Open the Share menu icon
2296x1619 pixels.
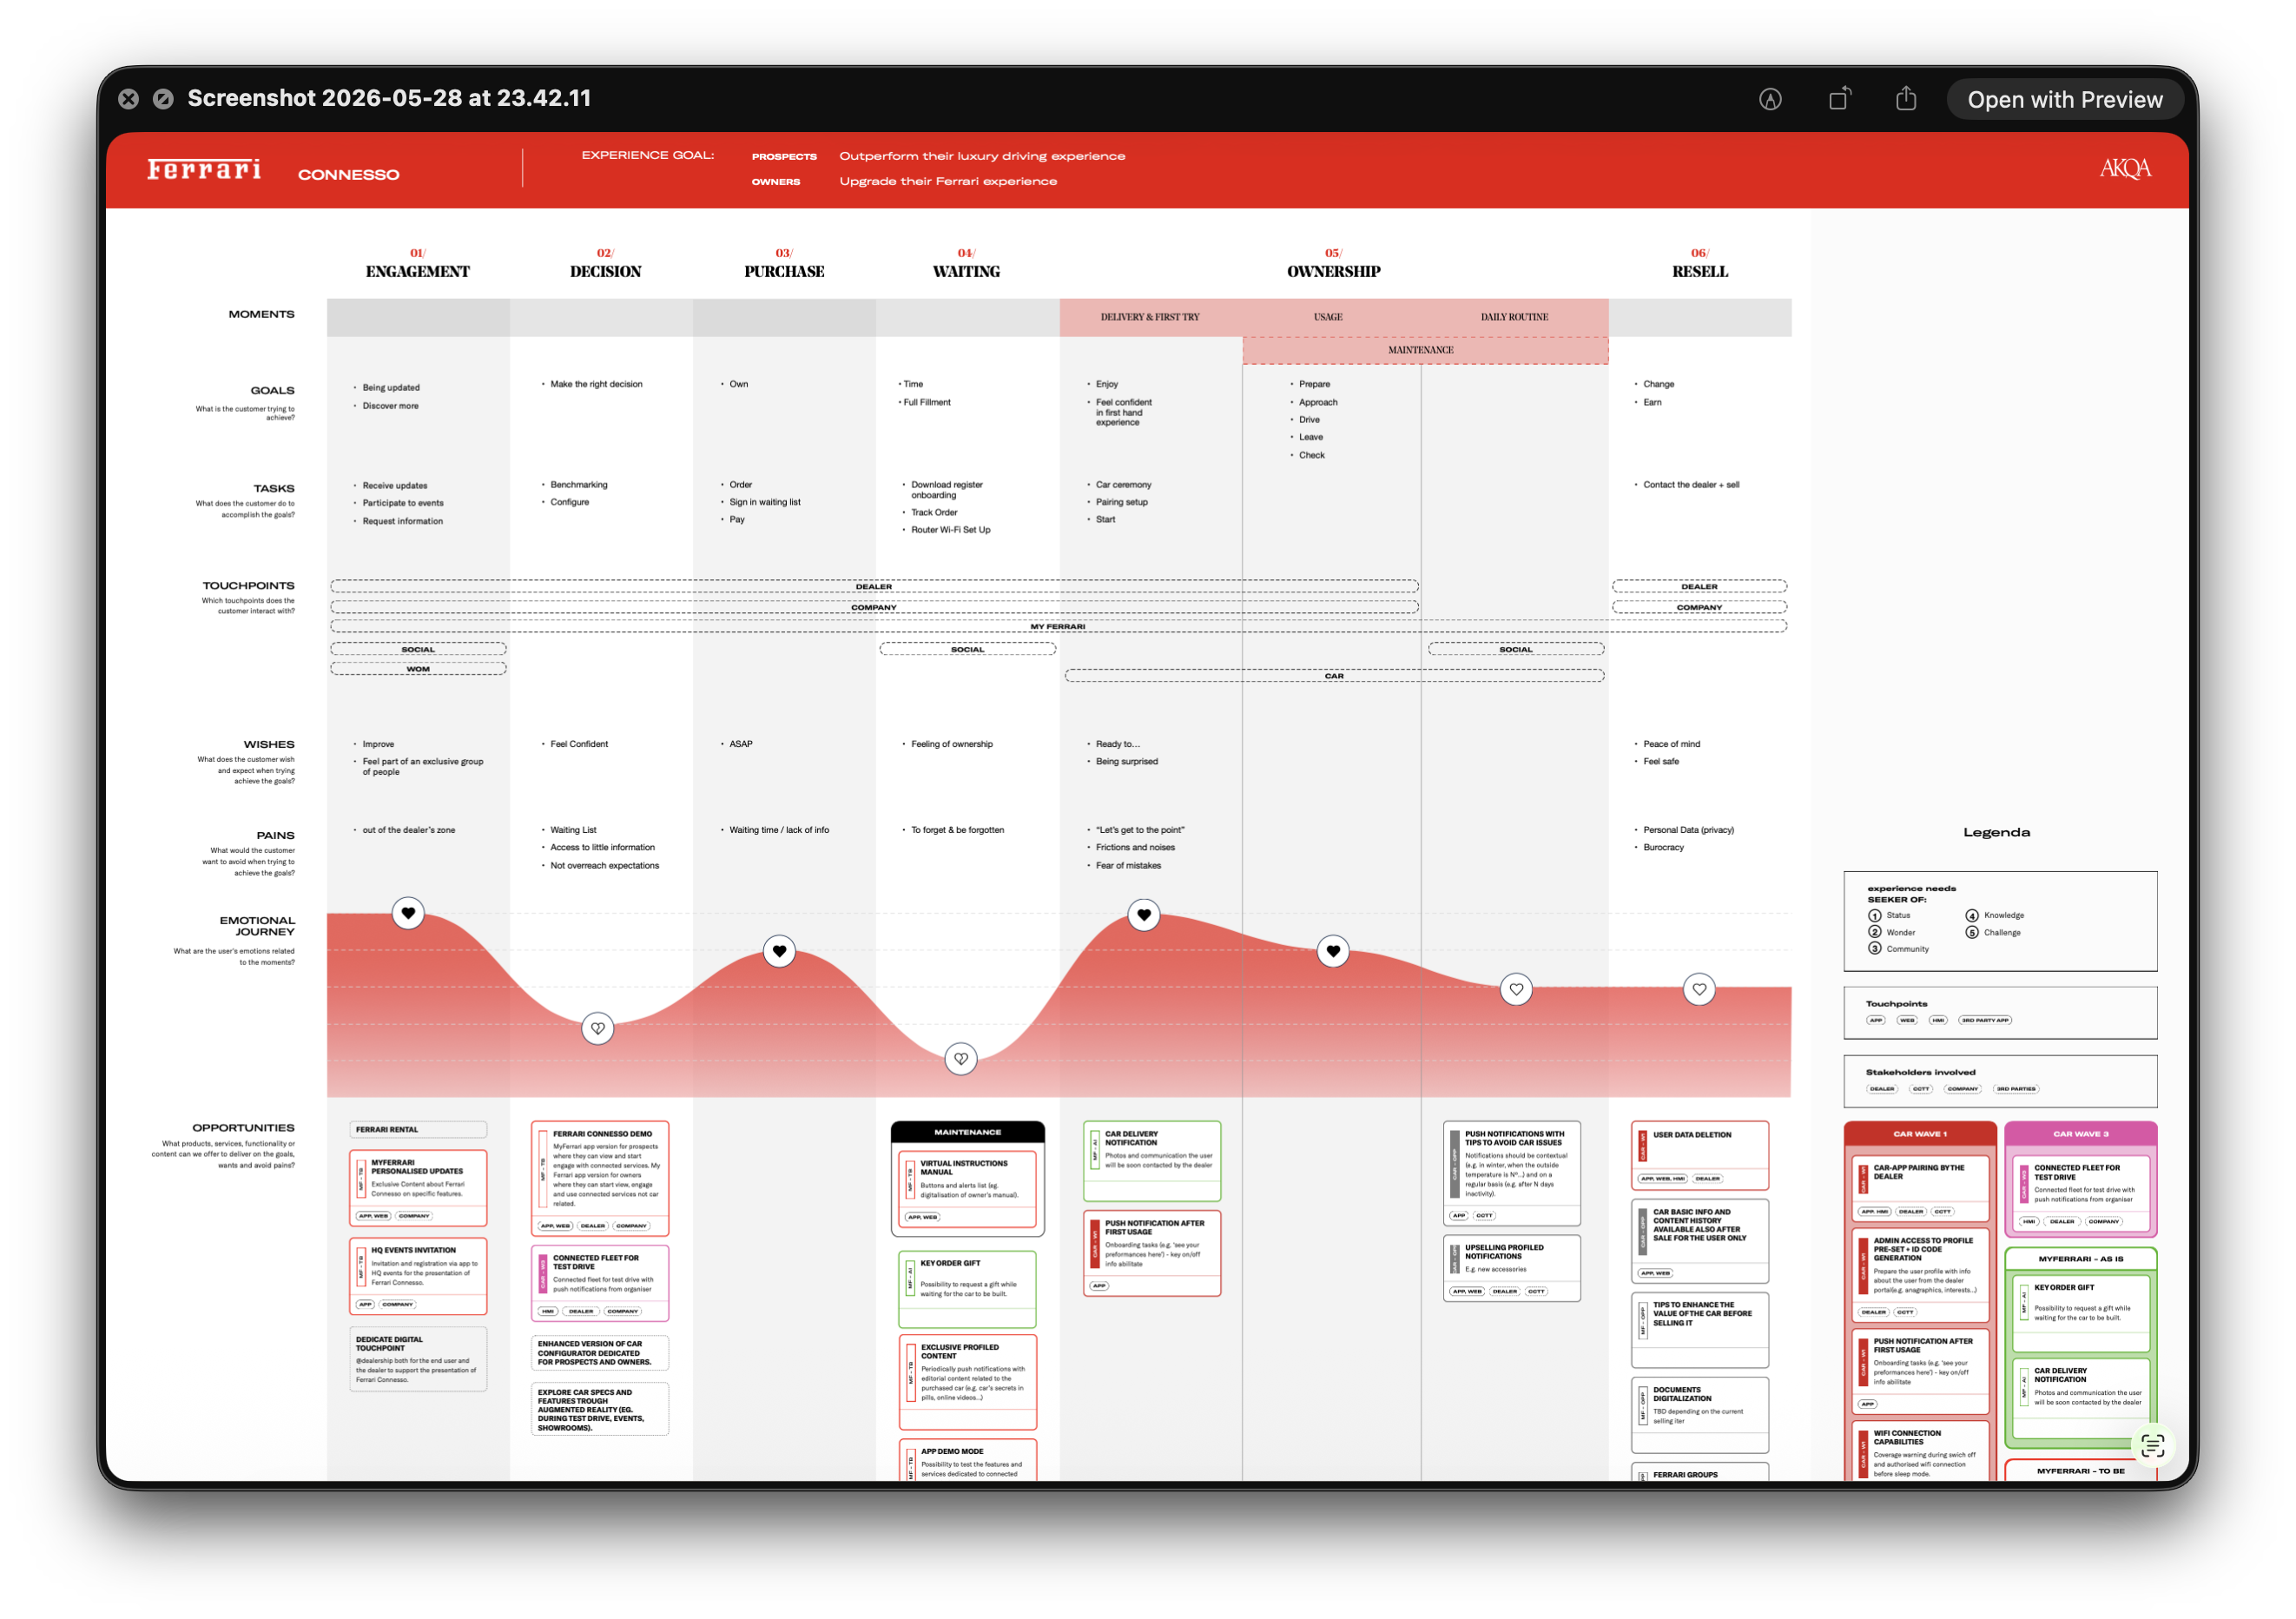pos(1906,98)
